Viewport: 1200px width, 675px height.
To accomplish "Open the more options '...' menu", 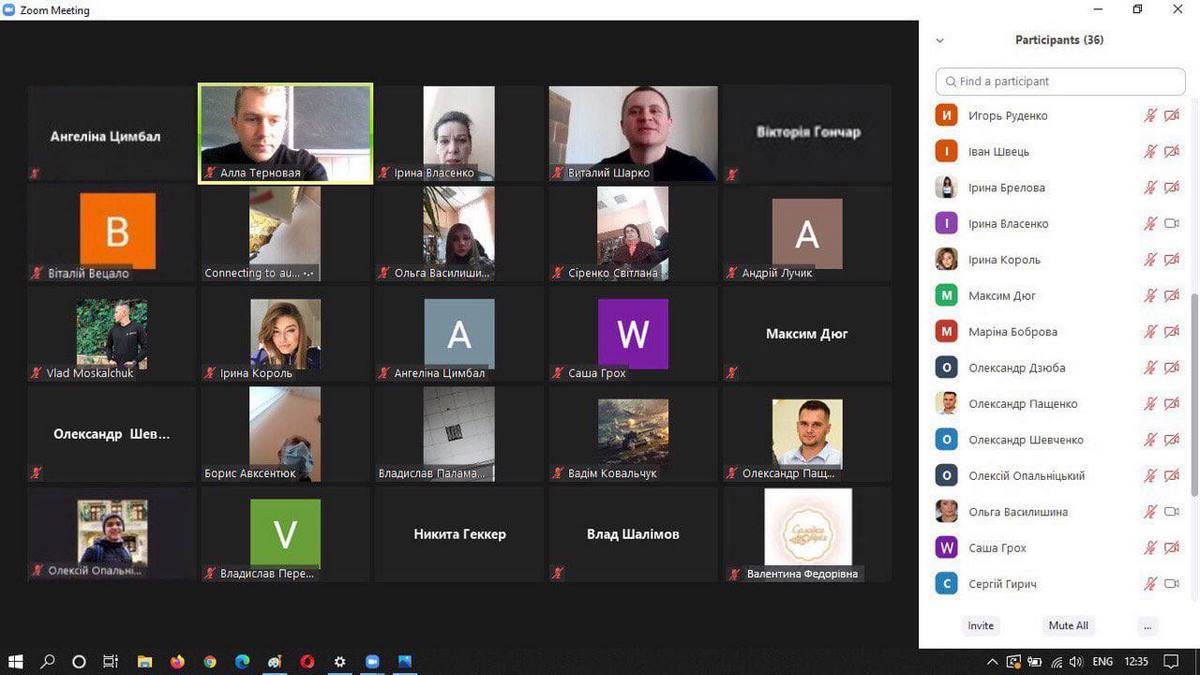I will click(1147, 626).
